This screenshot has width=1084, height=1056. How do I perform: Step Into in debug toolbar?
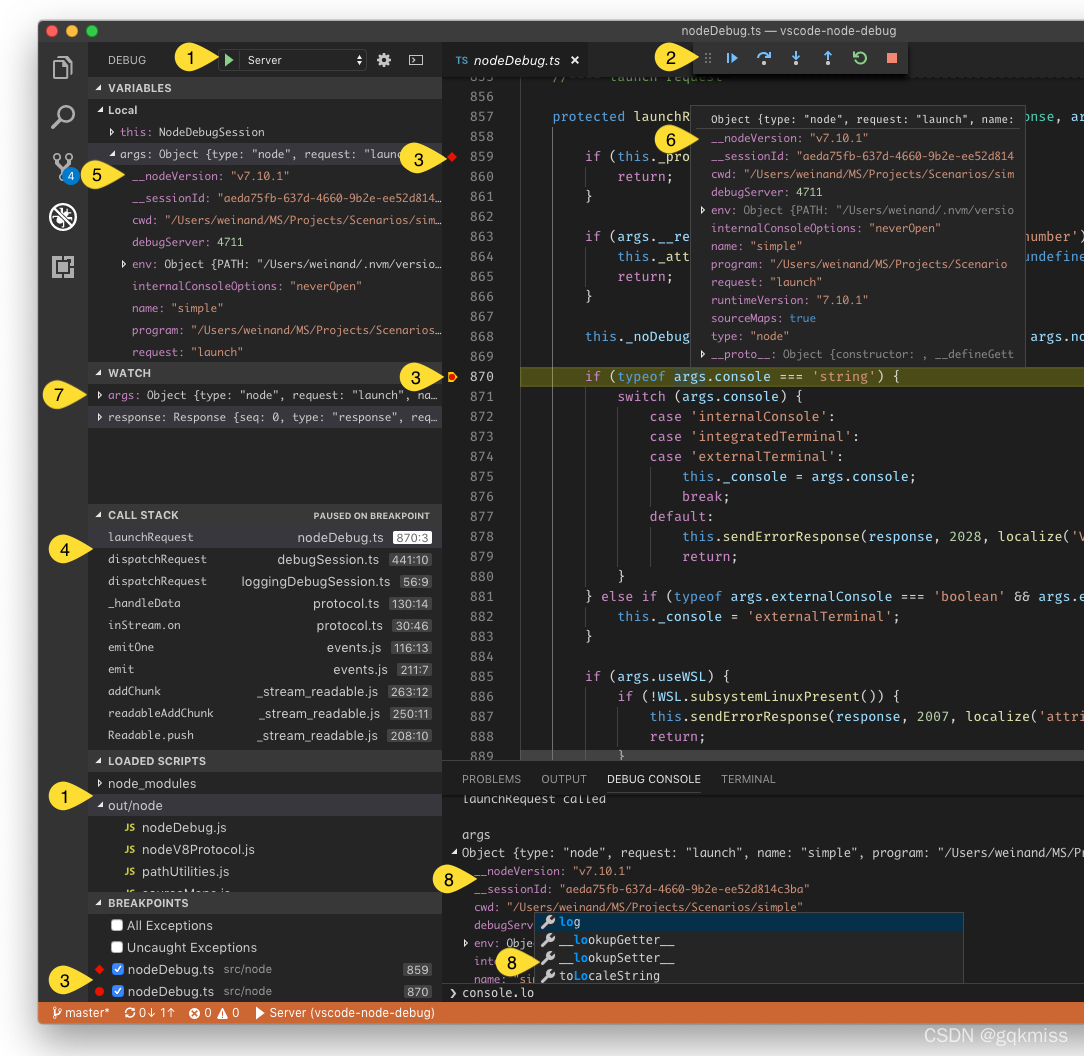point(796,59)
